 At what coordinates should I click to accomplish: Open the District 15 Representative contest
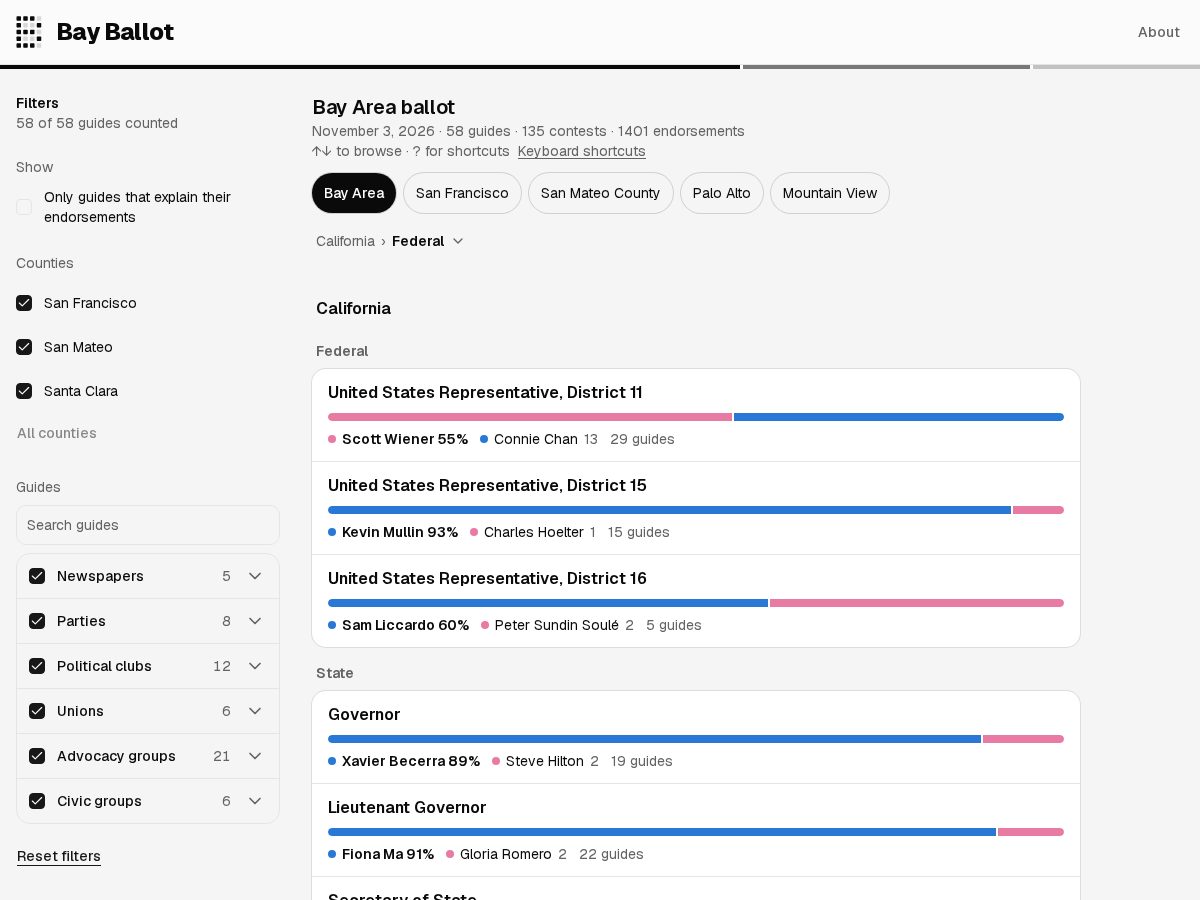coord(696,508)
